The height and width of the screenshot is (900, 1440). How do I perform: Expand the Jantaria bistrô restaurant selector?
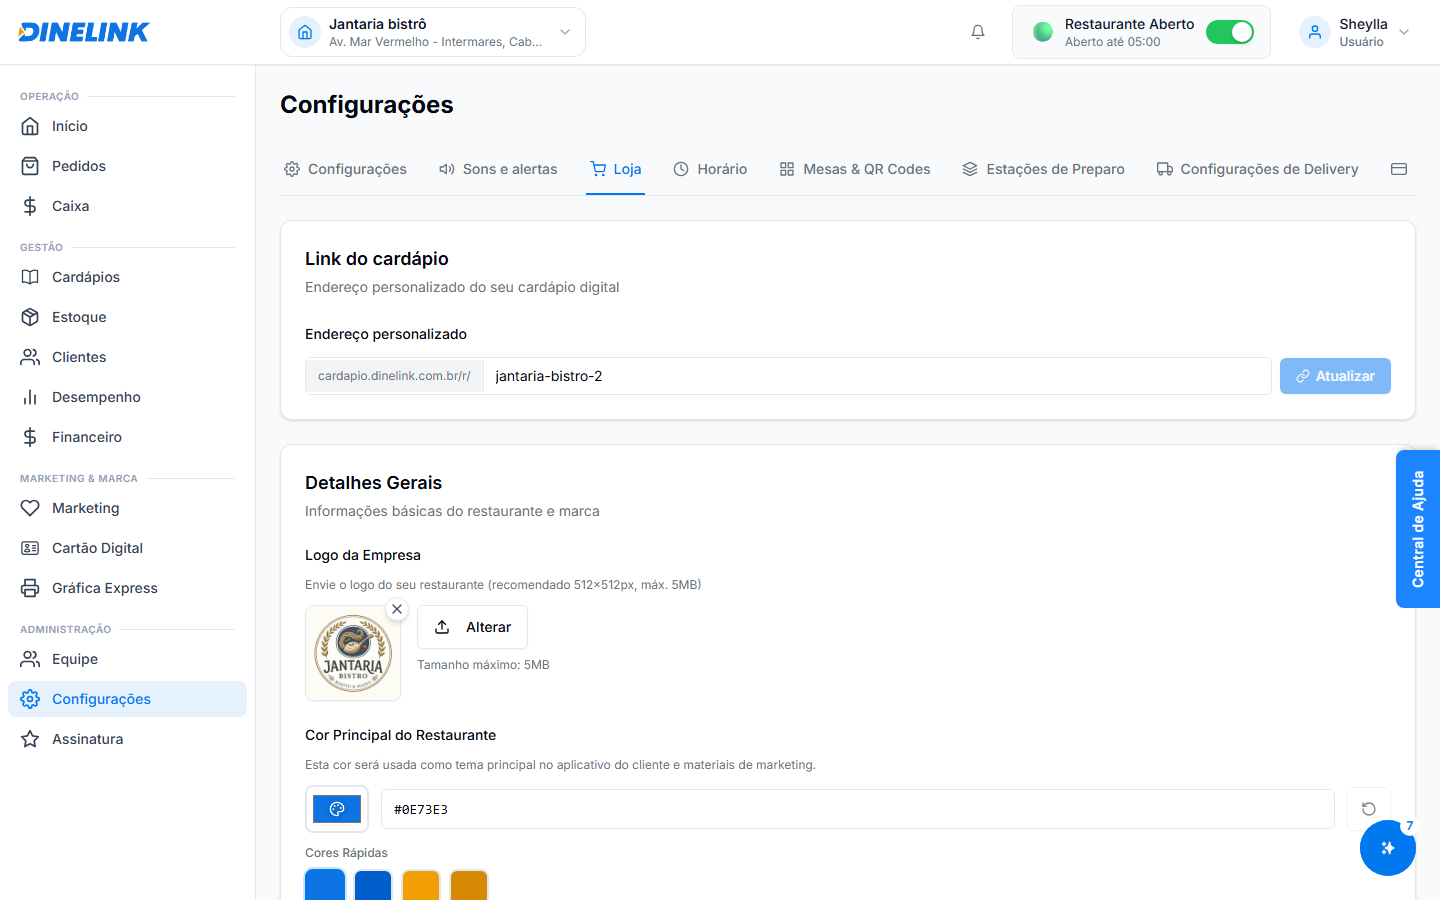click(433, 32)
